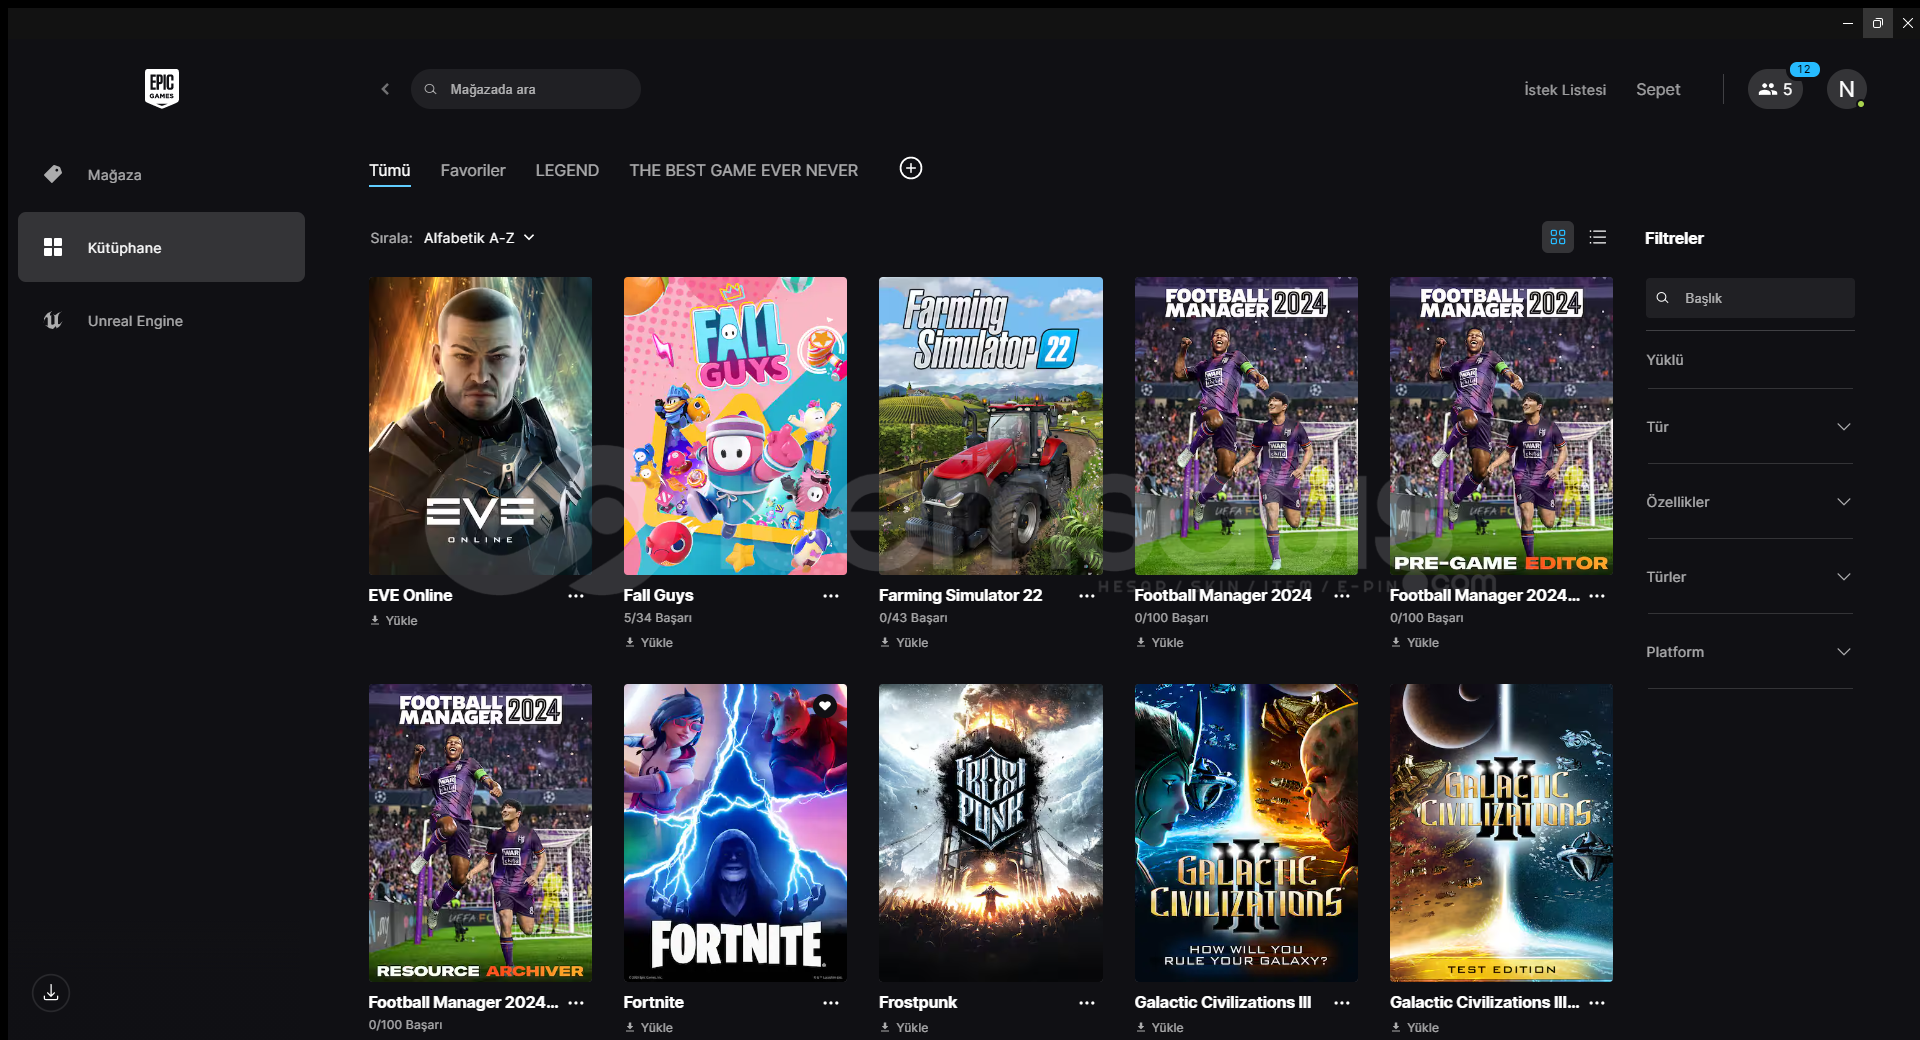
Task: Open downloads icon at bottom left
Action: point(51,993)
